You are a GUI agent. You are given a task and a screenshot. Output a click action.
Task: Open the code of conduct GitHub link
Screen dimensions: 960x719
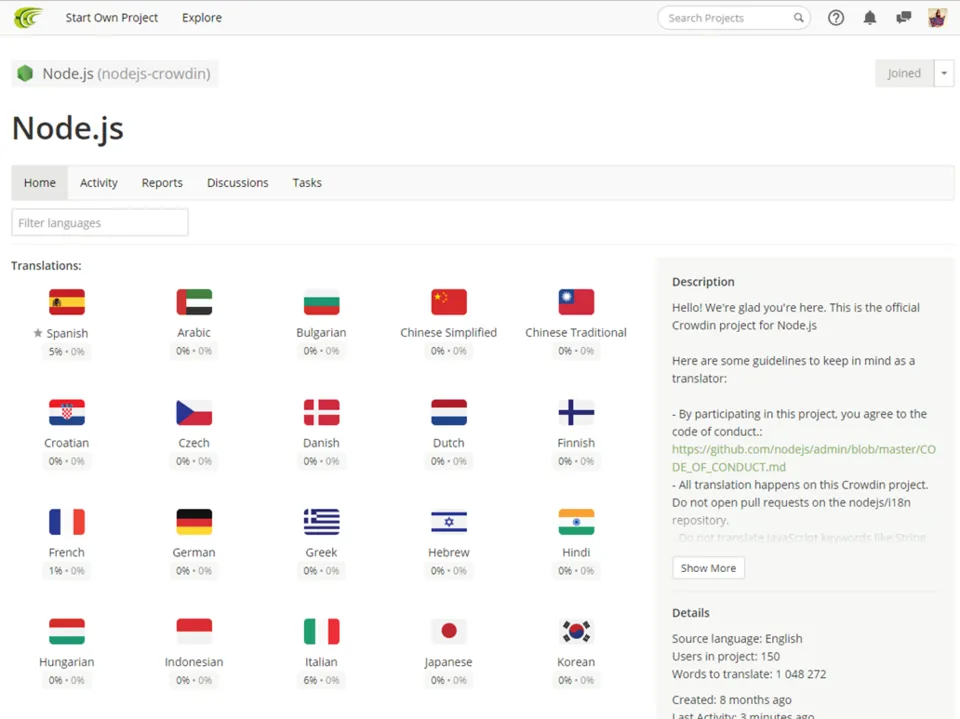804,458
